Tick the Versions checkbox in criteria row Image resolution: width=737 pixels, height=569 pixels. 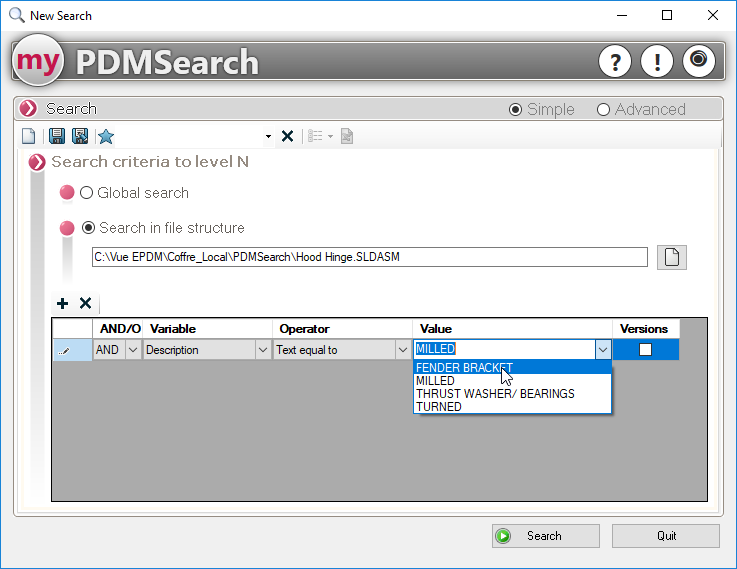645,350
